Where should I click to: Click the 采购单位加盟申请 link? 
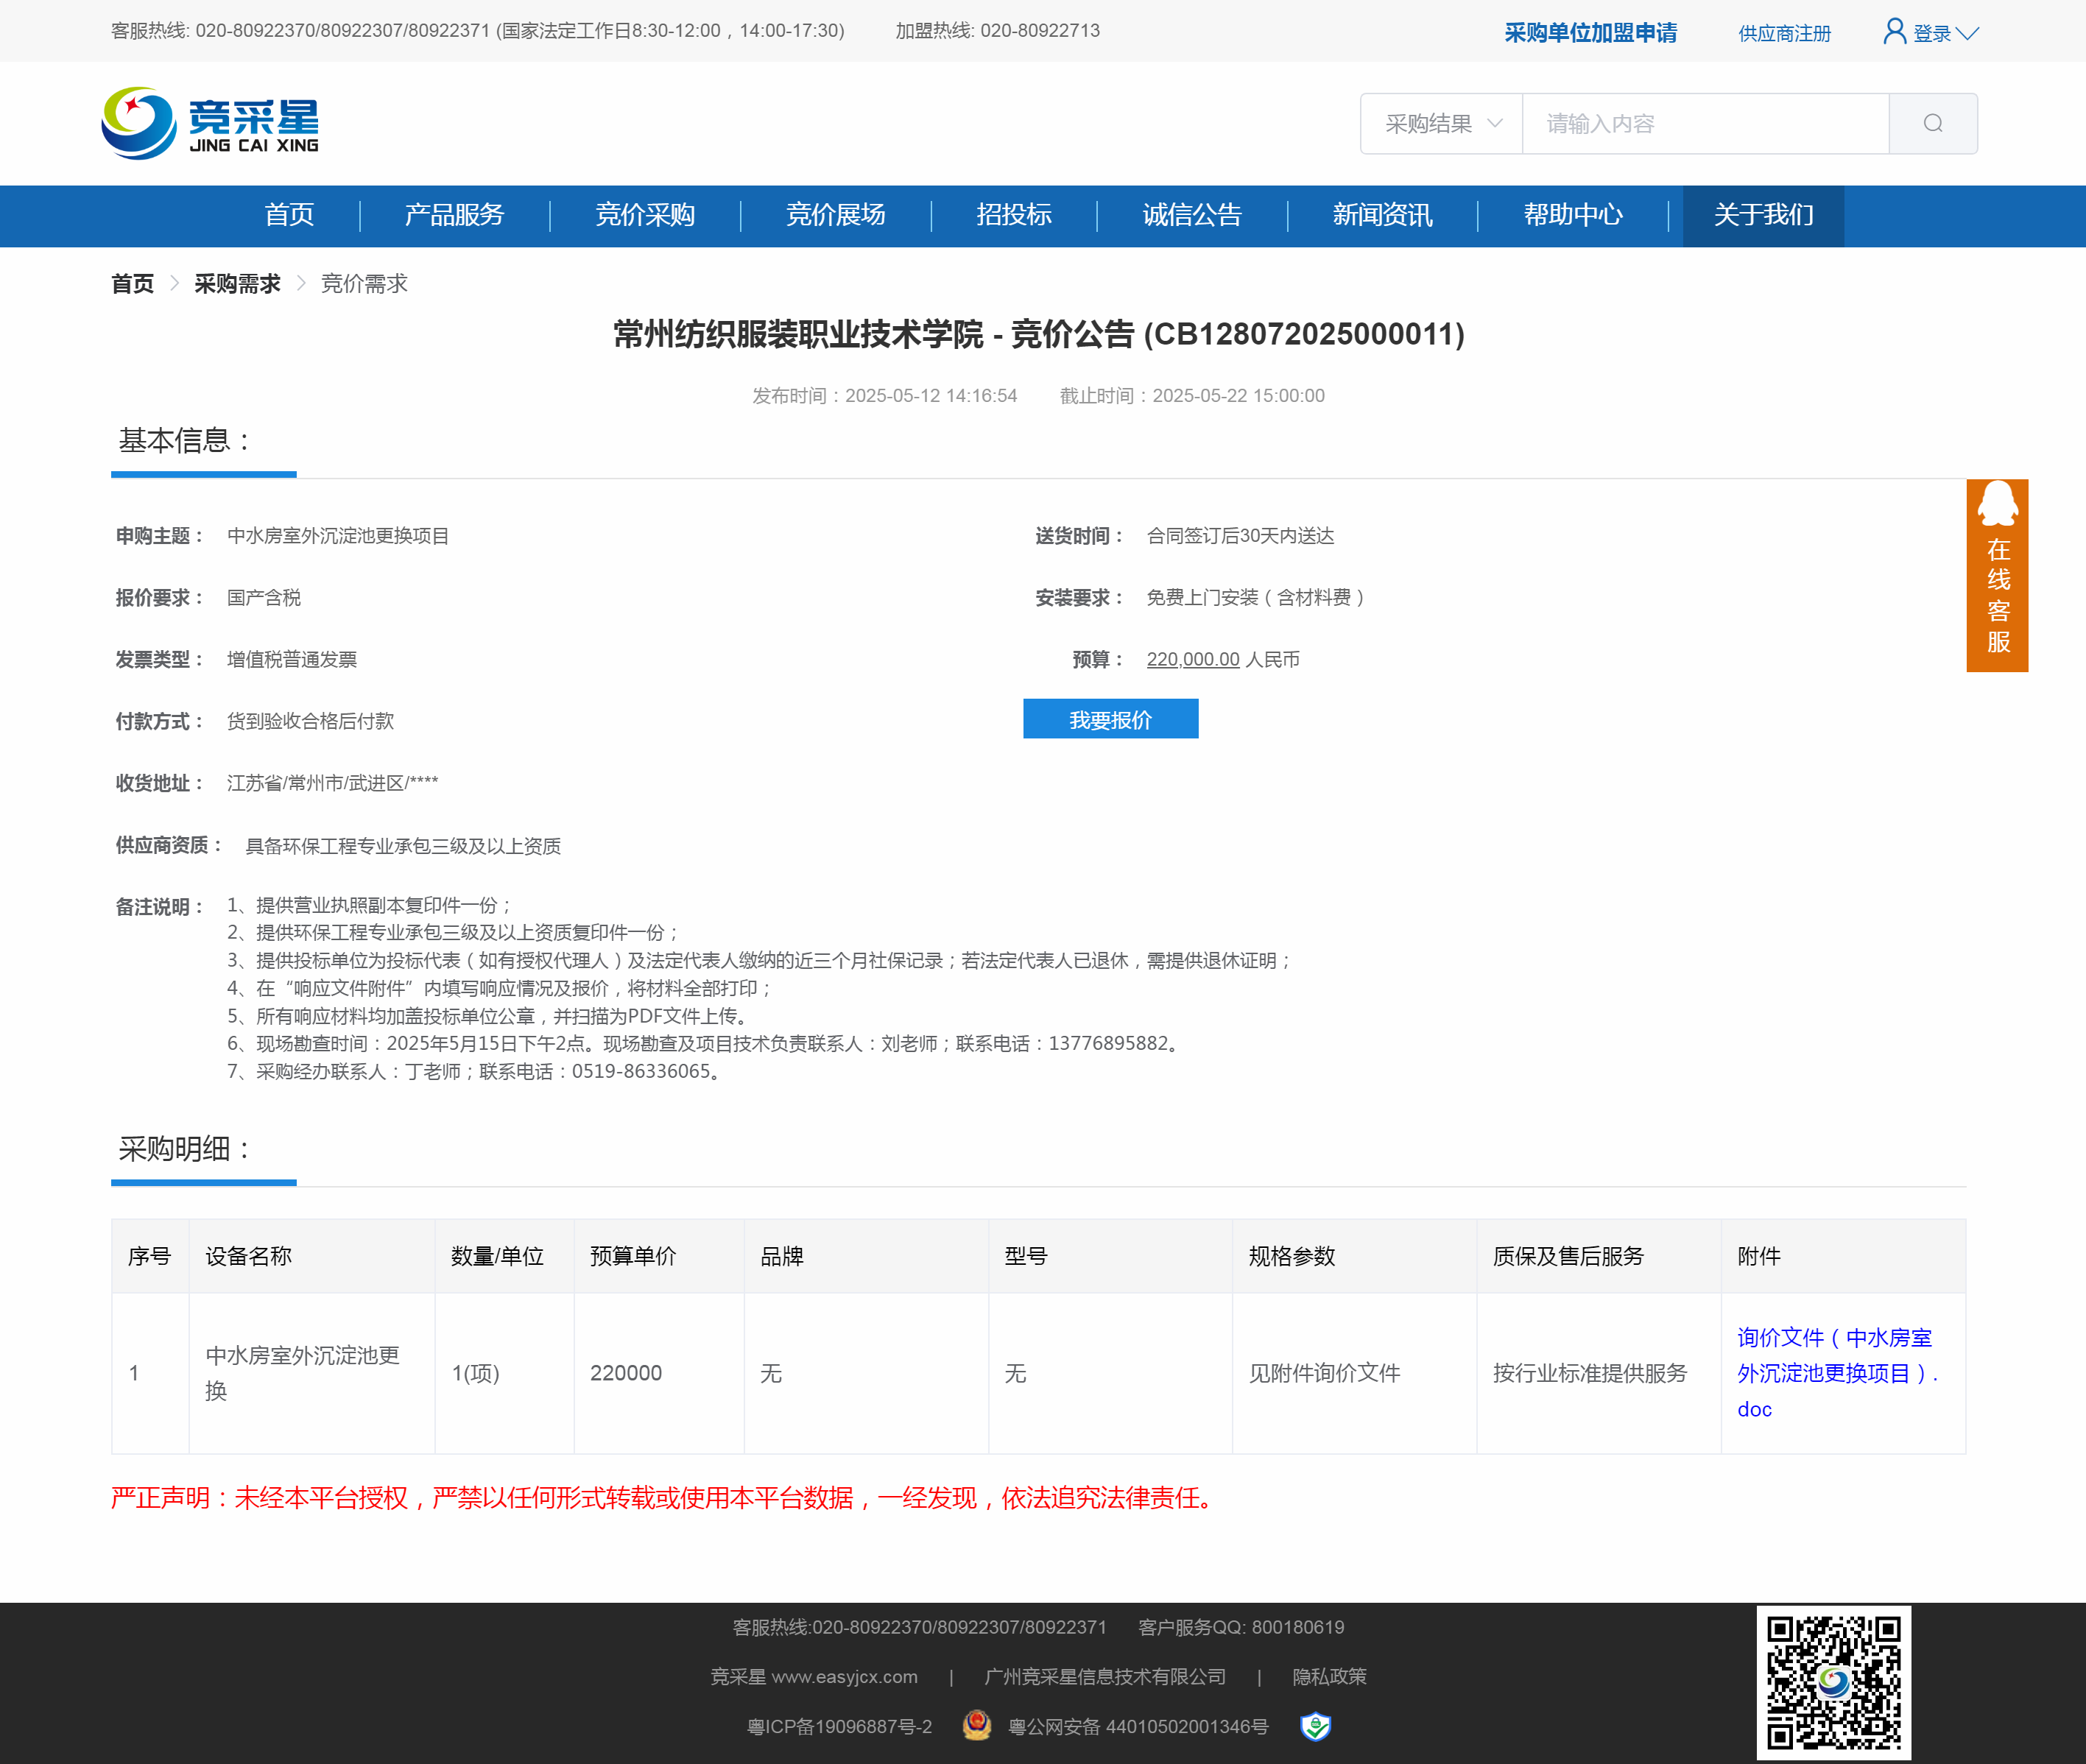coord(1590,33)
